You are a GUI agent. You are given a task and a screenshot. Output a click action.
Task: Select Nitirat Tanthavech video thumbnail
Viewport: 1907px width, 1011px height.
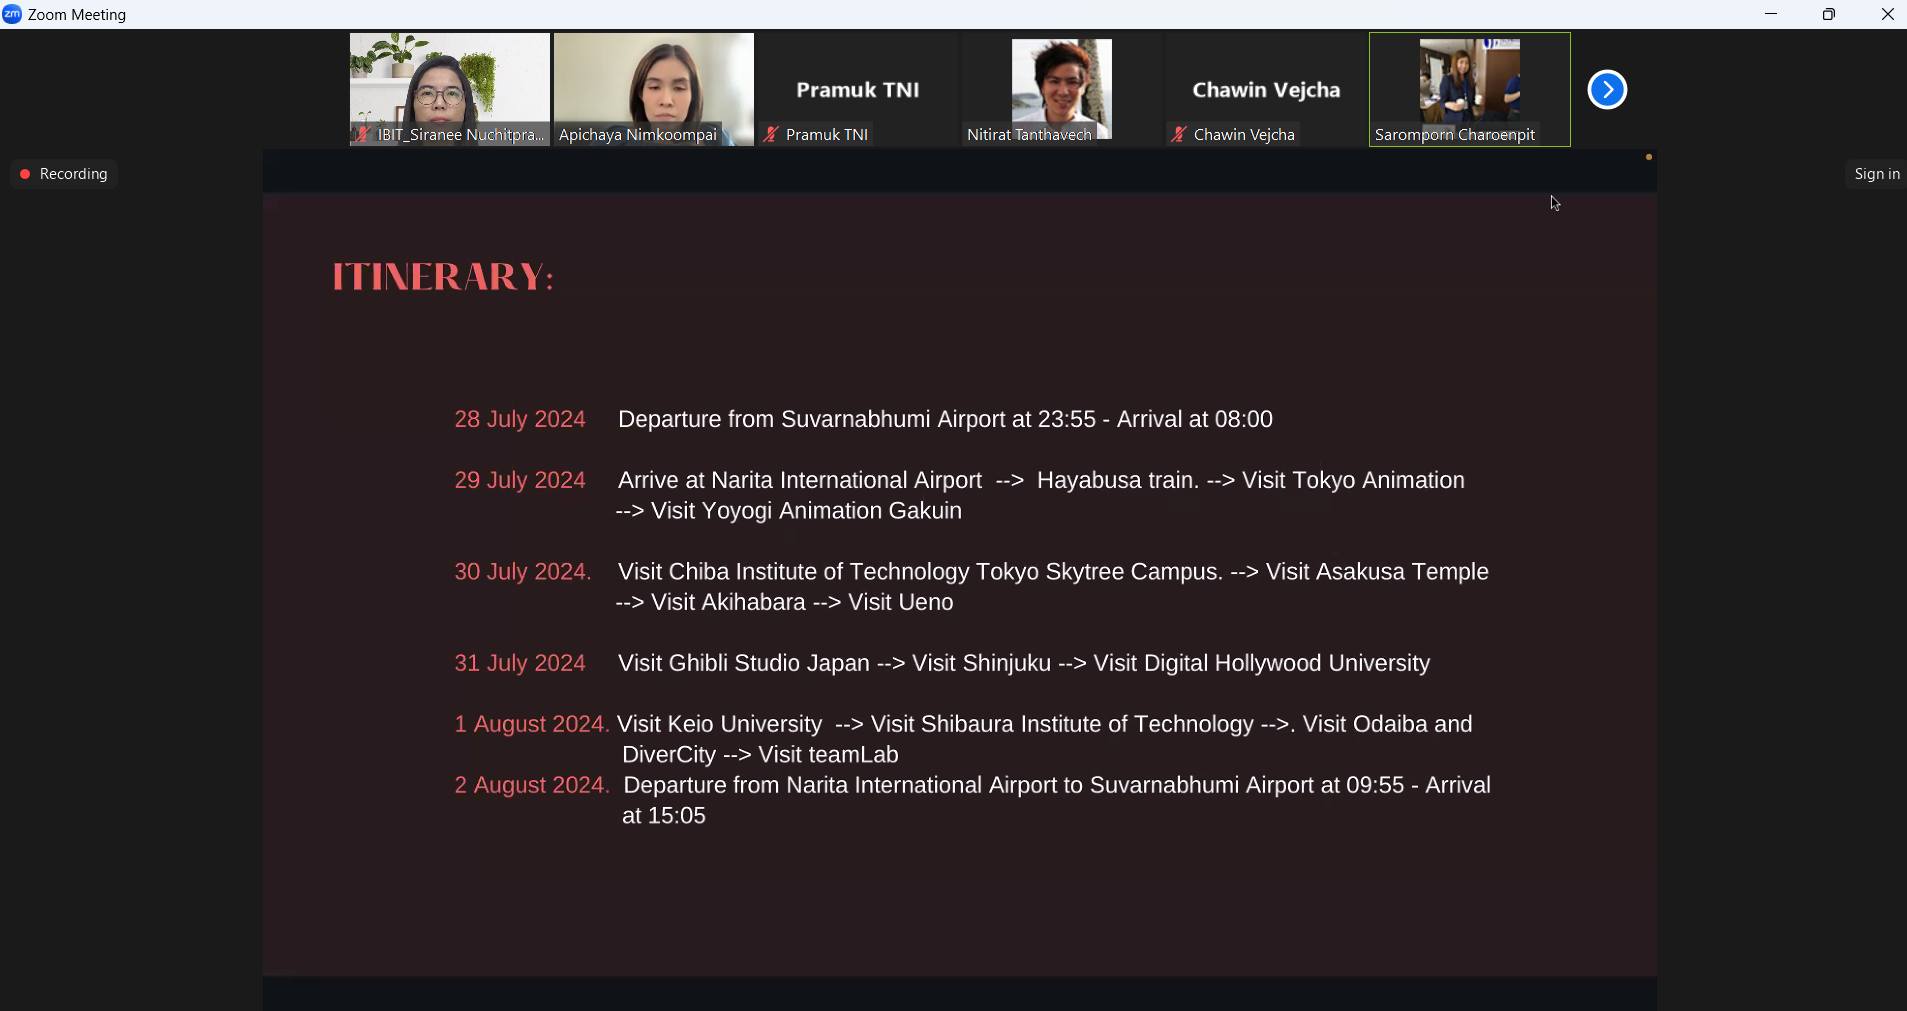[x=1062, y=90]
